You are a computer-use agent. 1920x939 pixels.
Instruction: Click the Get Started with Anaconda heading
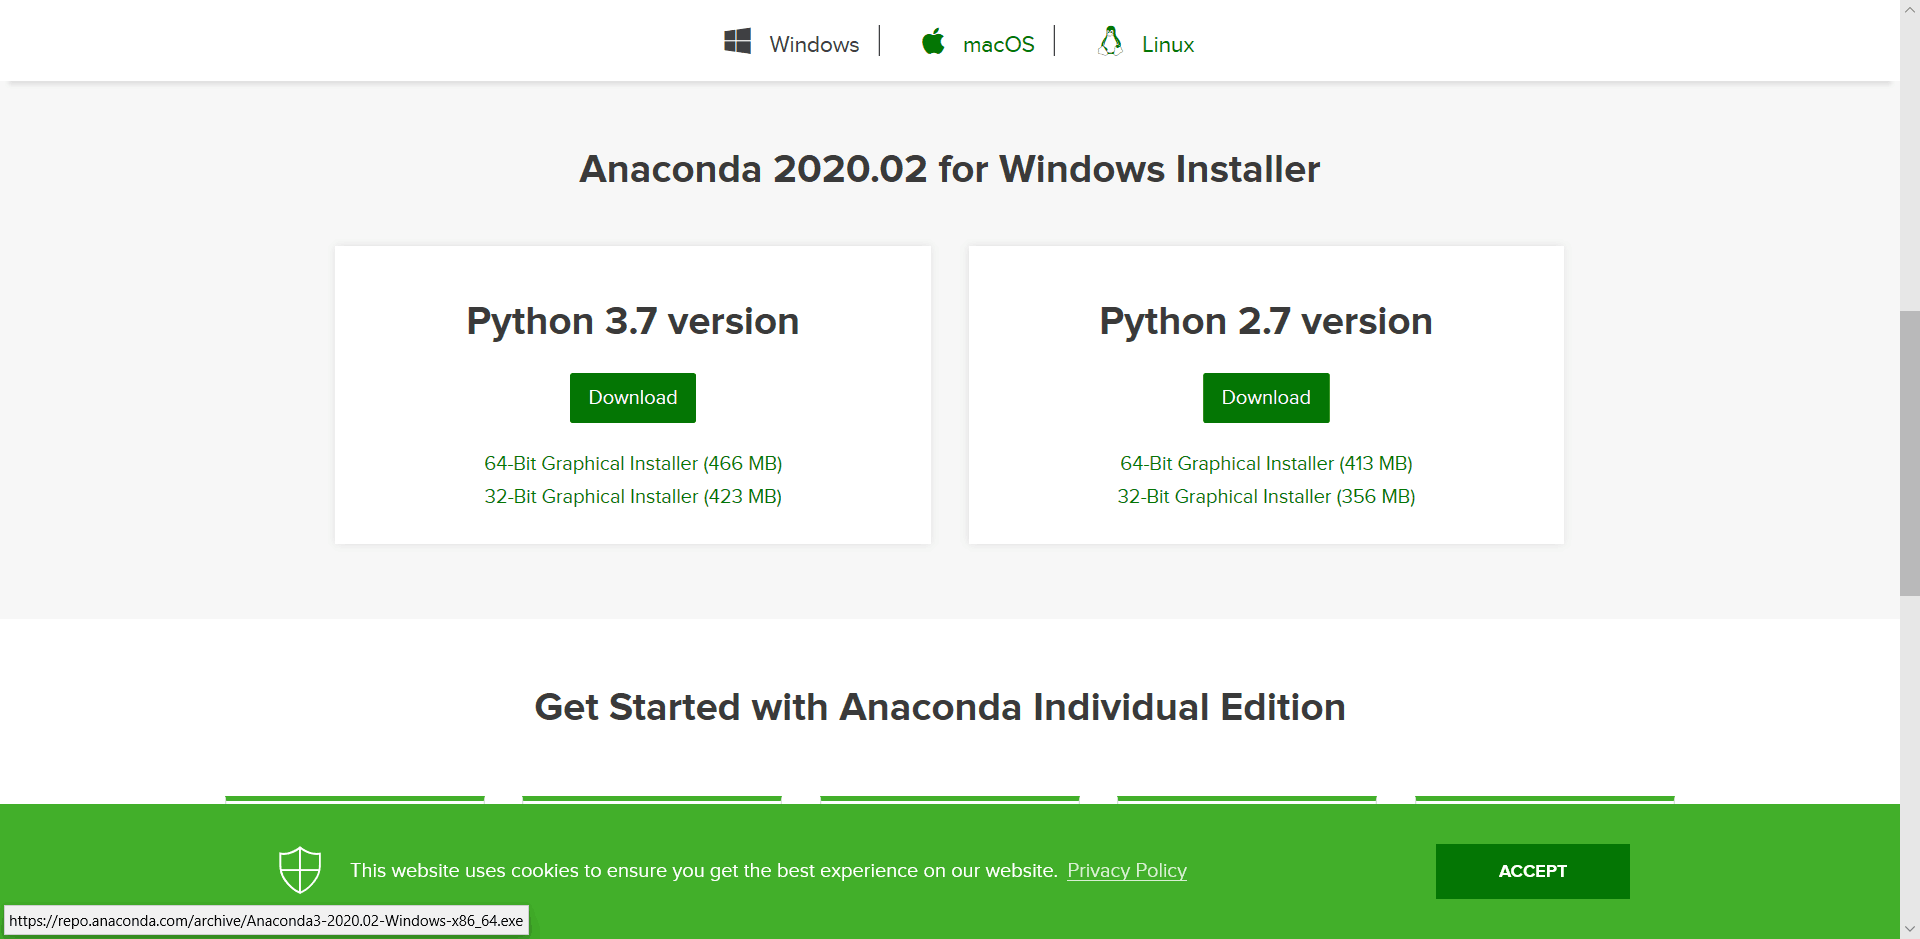pyautogui.click(x=940, y=707)
